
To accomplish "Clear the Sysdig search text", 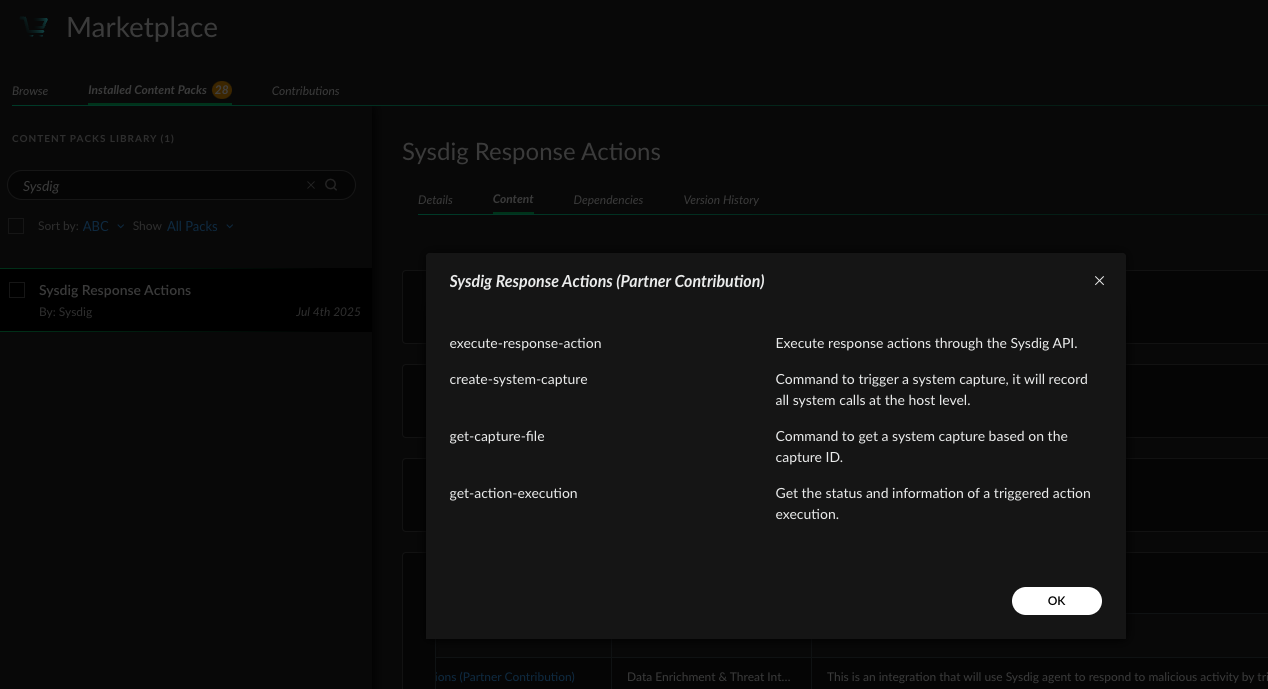I will click(311, 185).
